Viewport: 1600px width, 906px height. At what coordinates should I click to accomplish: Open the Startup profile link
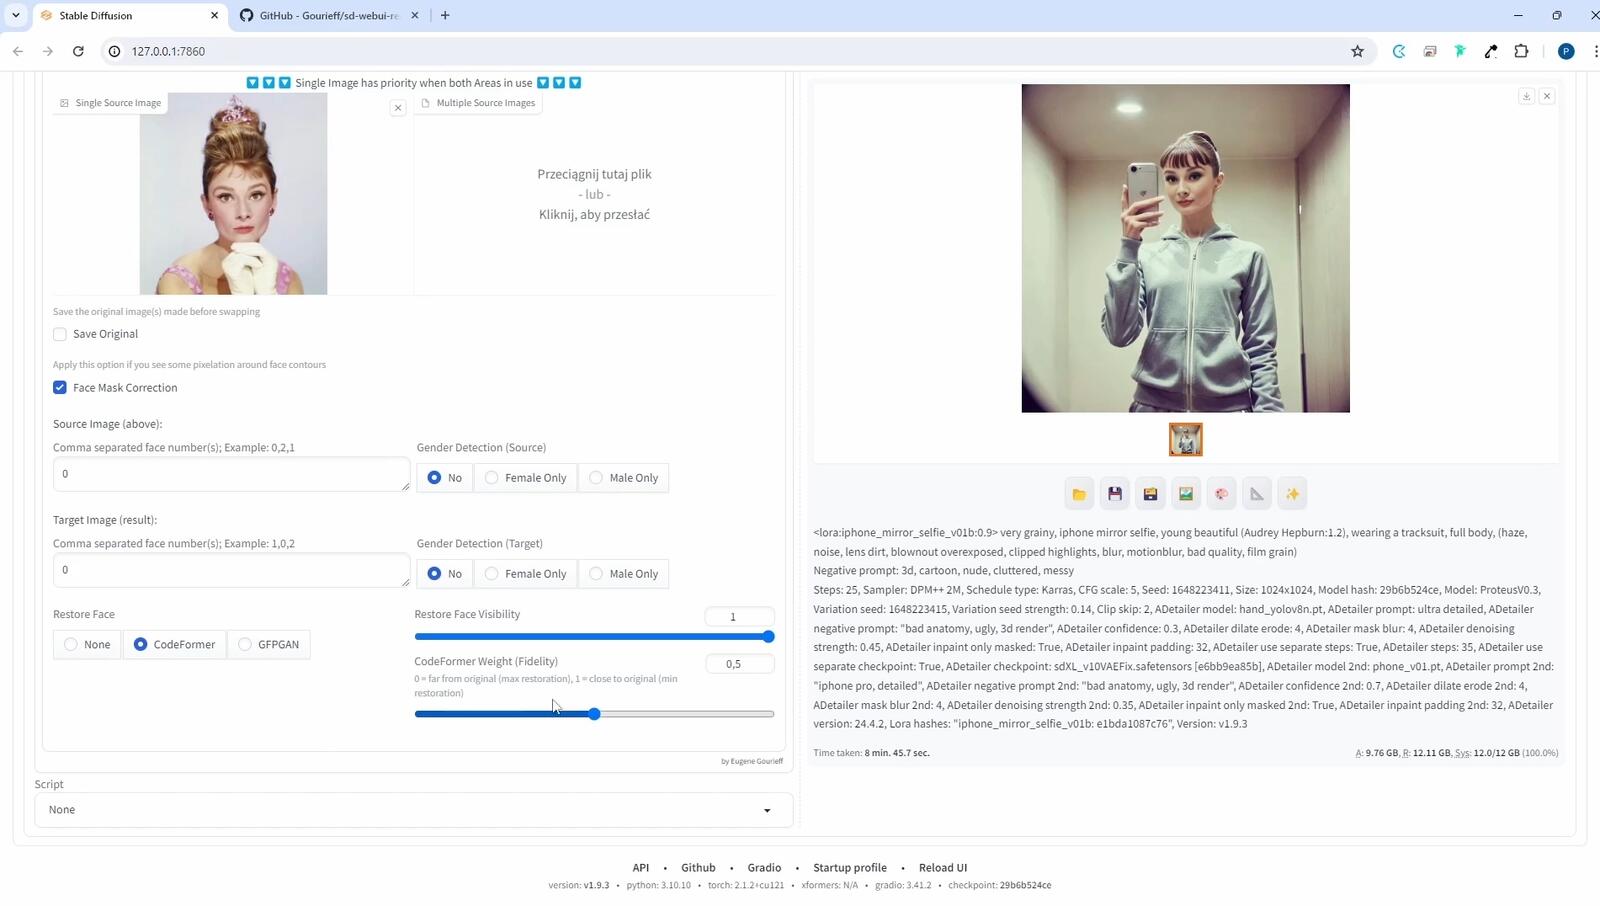coord(849,868)
